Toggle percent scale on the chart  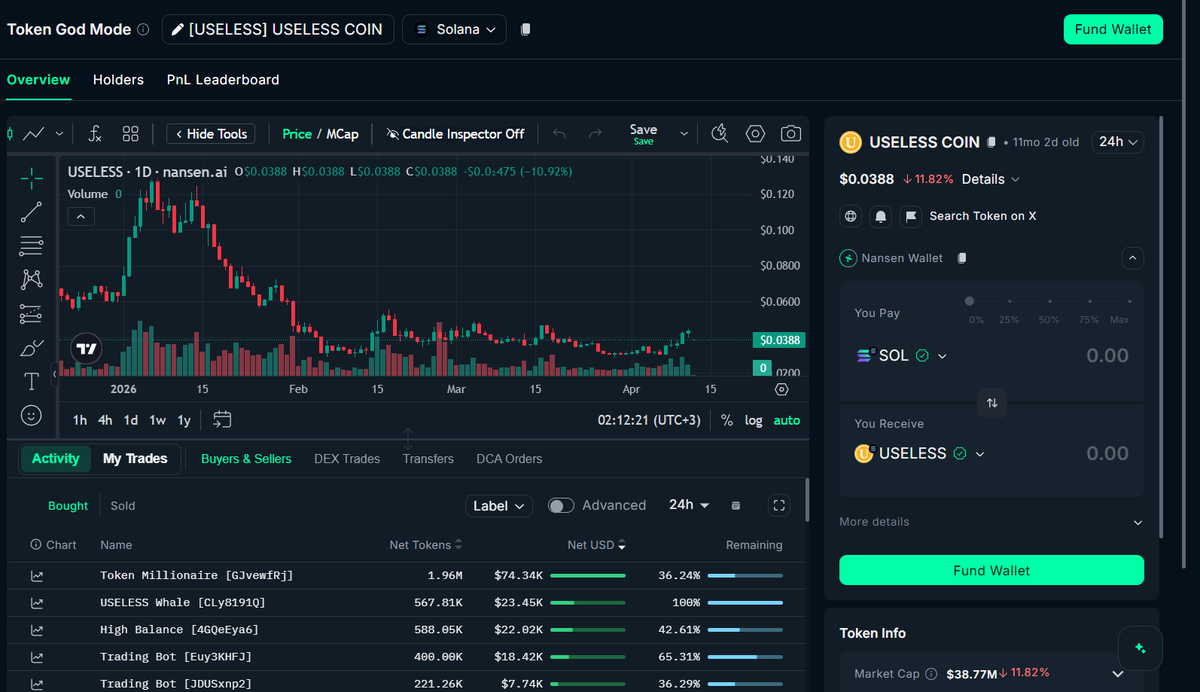[x=727, y=421]
